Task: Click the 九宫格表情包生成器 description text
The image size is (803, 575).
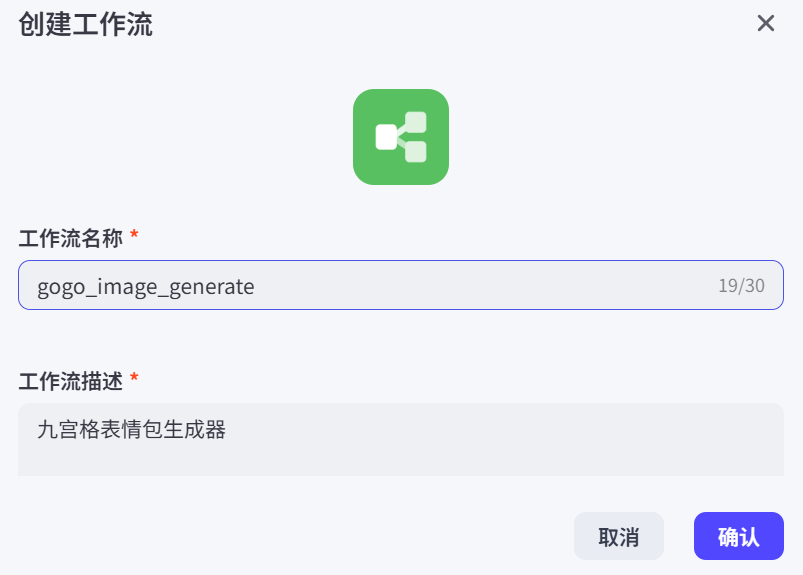Action: pos(131,430)
